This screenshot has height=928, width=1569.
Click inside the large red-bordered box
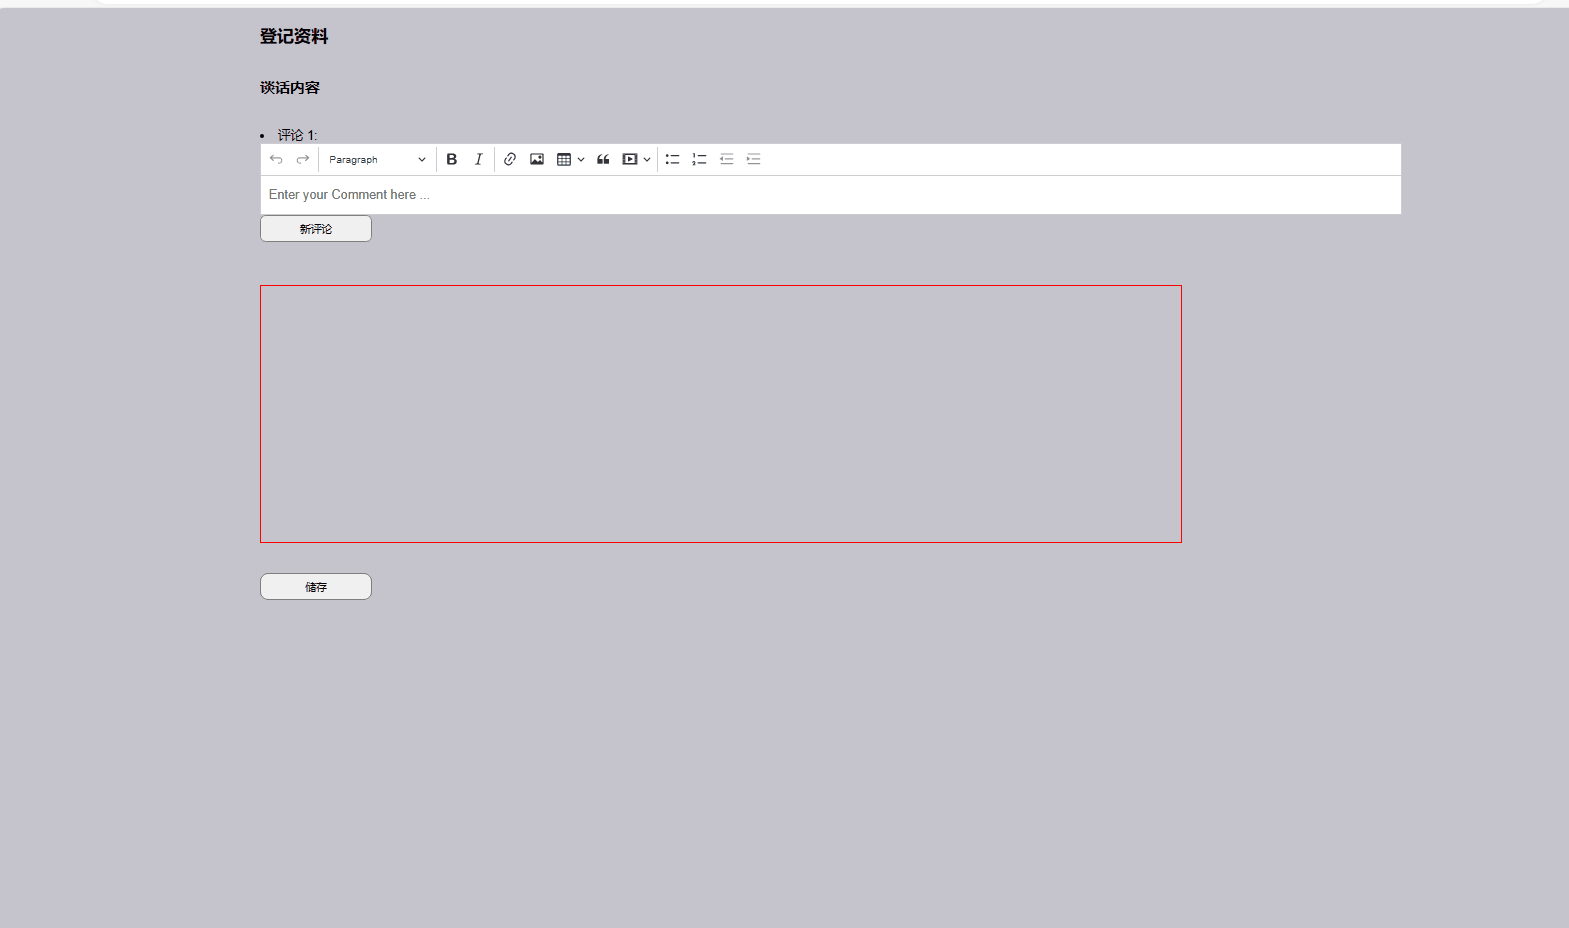click(x=721, y=414)
